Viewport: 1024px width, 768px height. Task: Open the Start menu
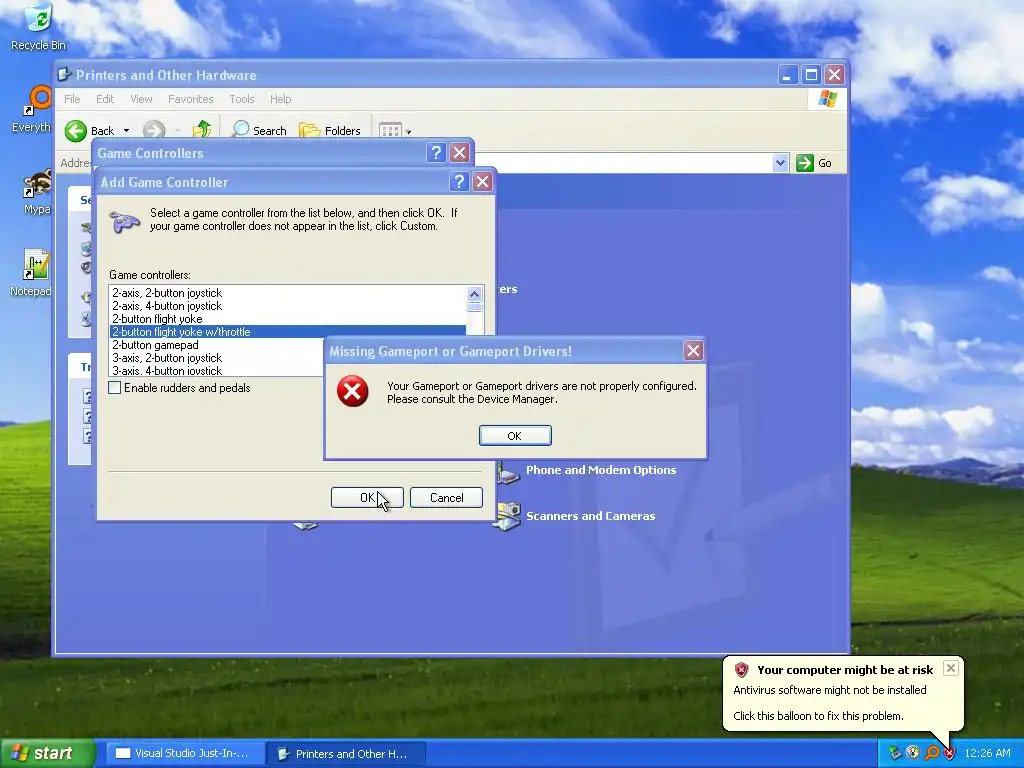point(48,753)
